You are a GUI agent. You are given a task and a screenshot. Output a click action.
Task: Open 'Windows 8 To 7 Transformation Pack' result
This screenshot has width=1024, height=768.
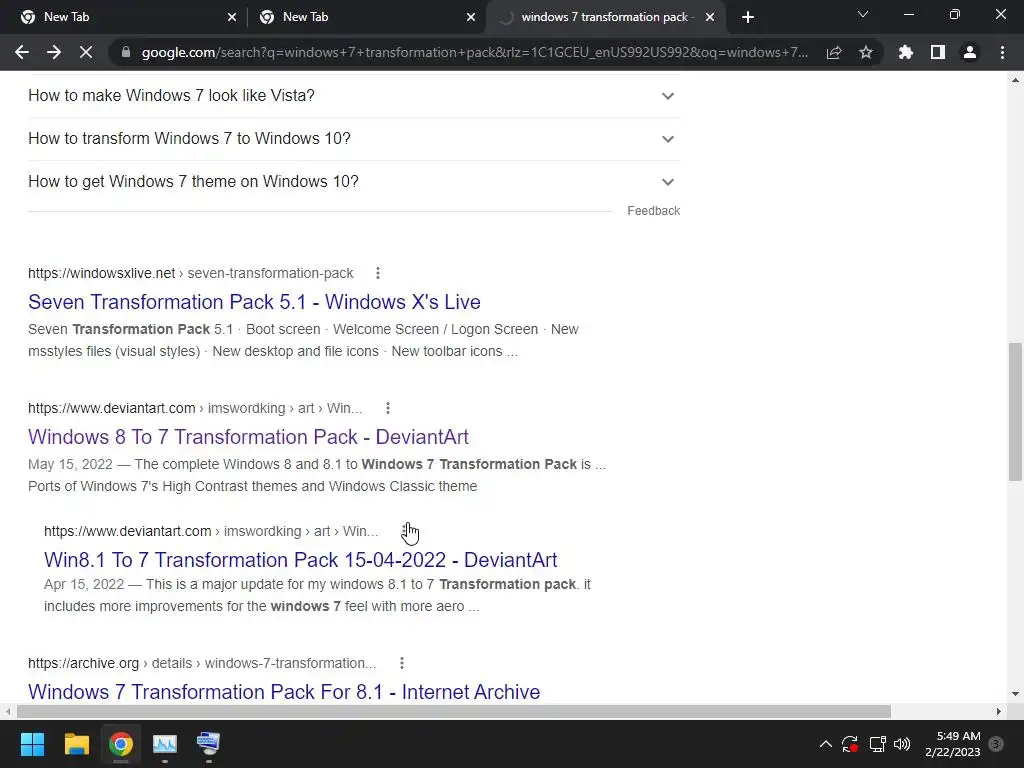248,437
